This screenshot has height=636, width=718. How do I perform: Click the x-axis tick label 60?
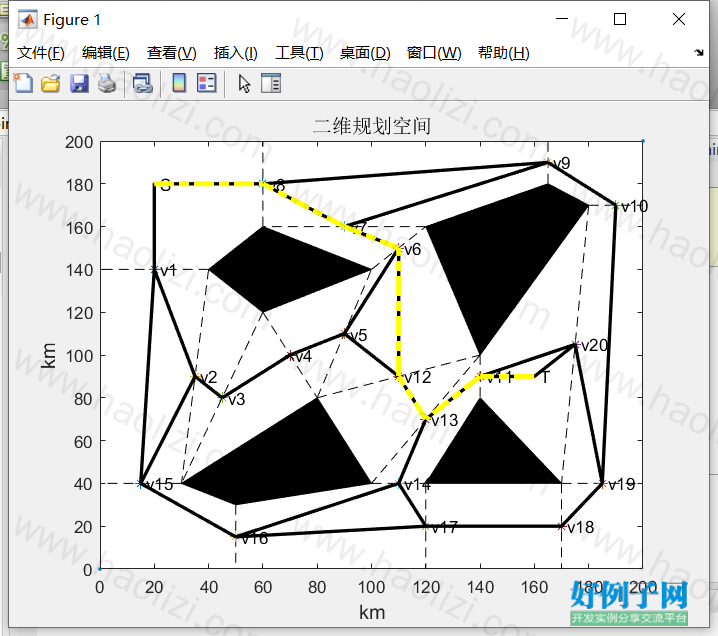point(263,587)
